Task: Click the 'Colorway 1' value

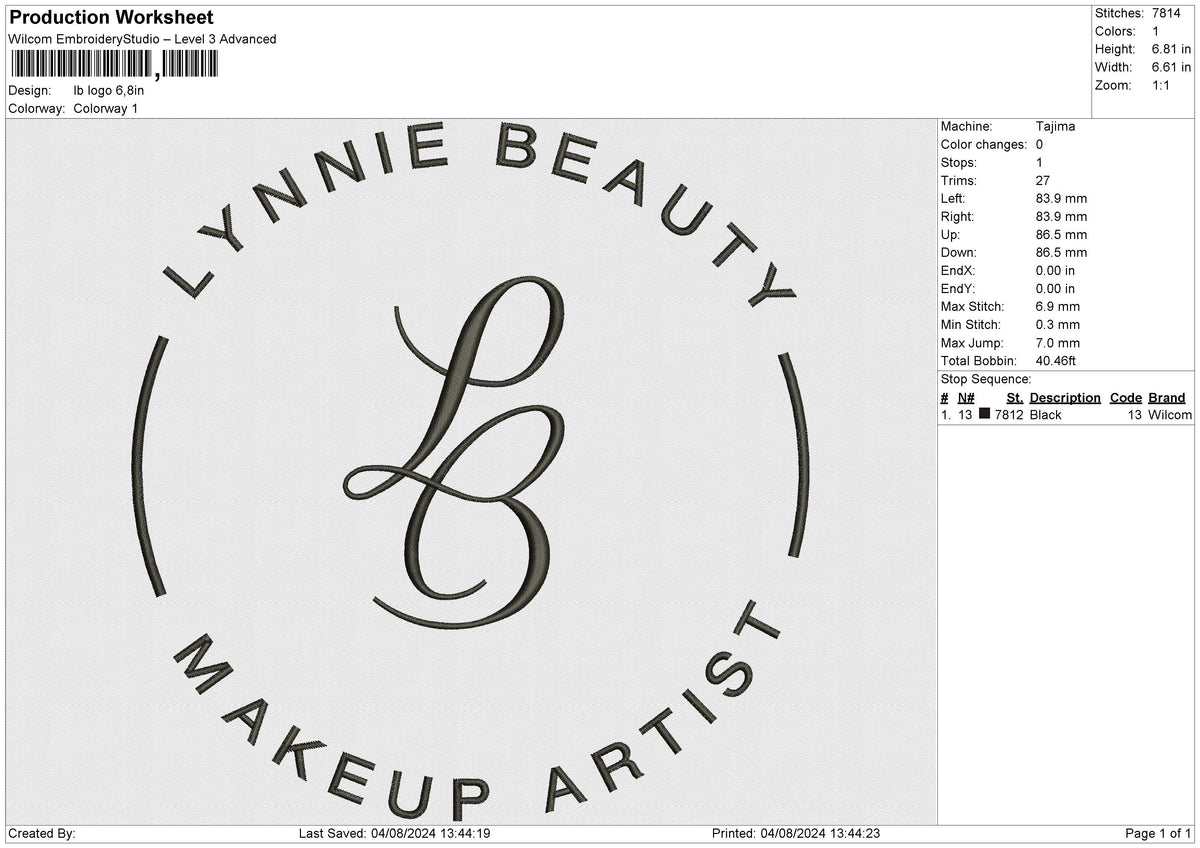Action: pos(106,108)
